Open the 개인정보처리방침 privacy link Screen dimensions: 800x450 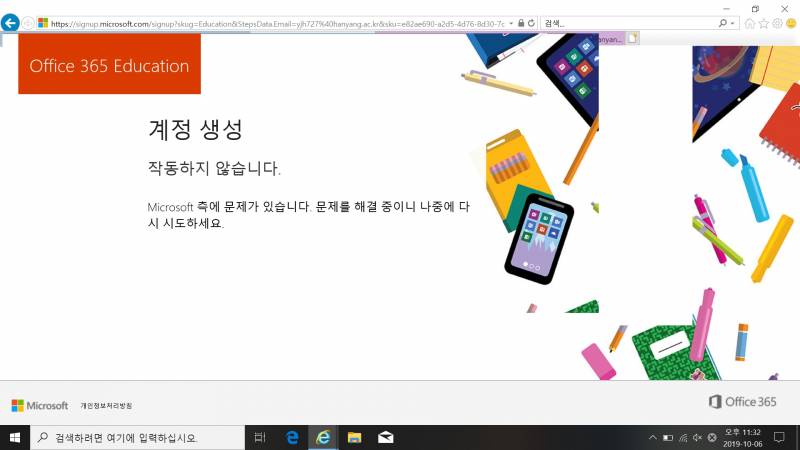point(106,406)
